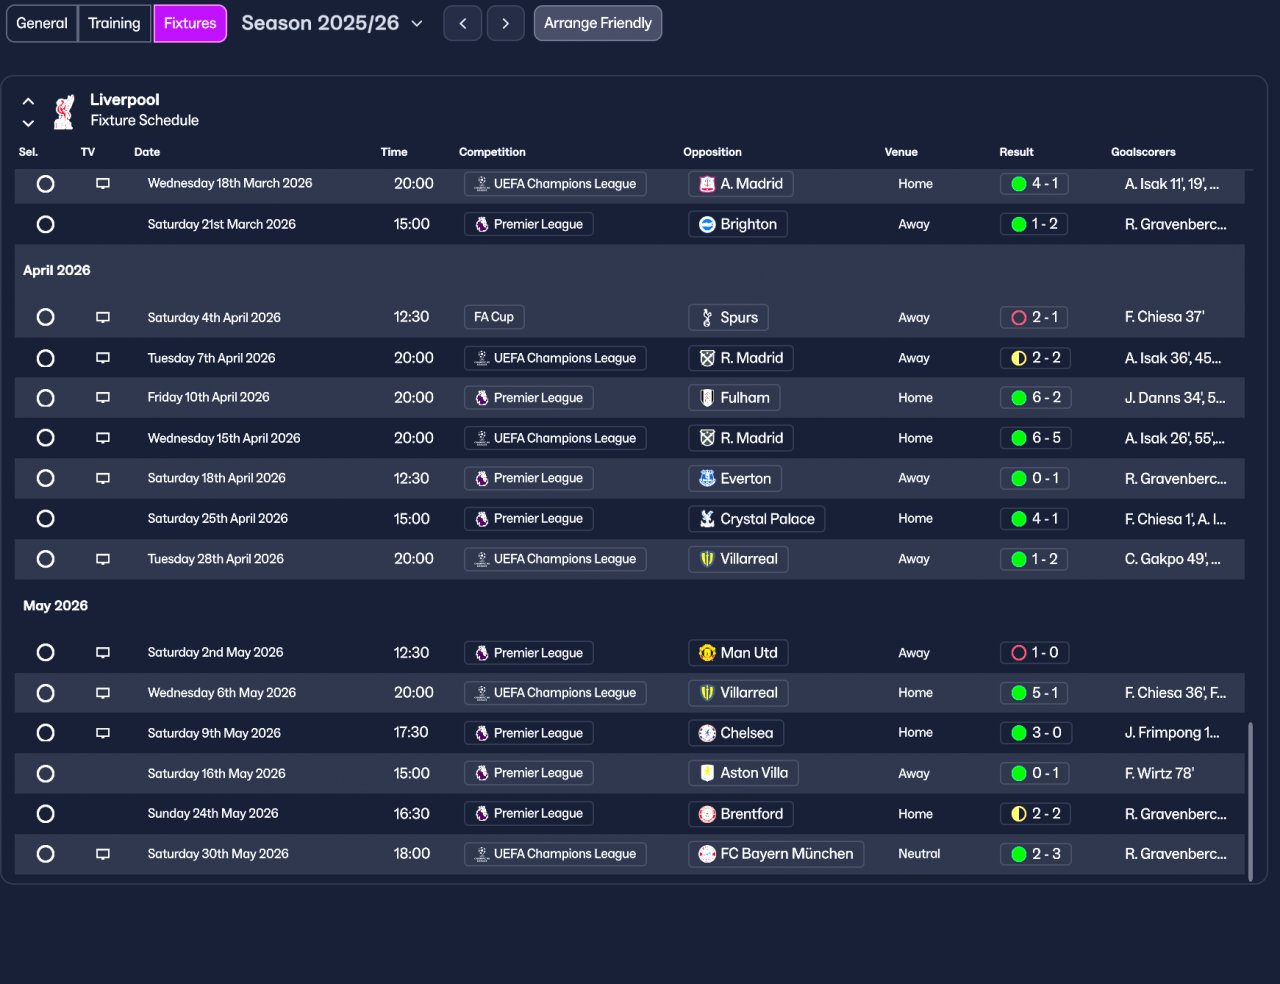Image resolution: width=1280 pixels, height=984 pixels.
Task: Click the TV icon for the Spurs FA Cup match
Action: click(x=102, y=317)
